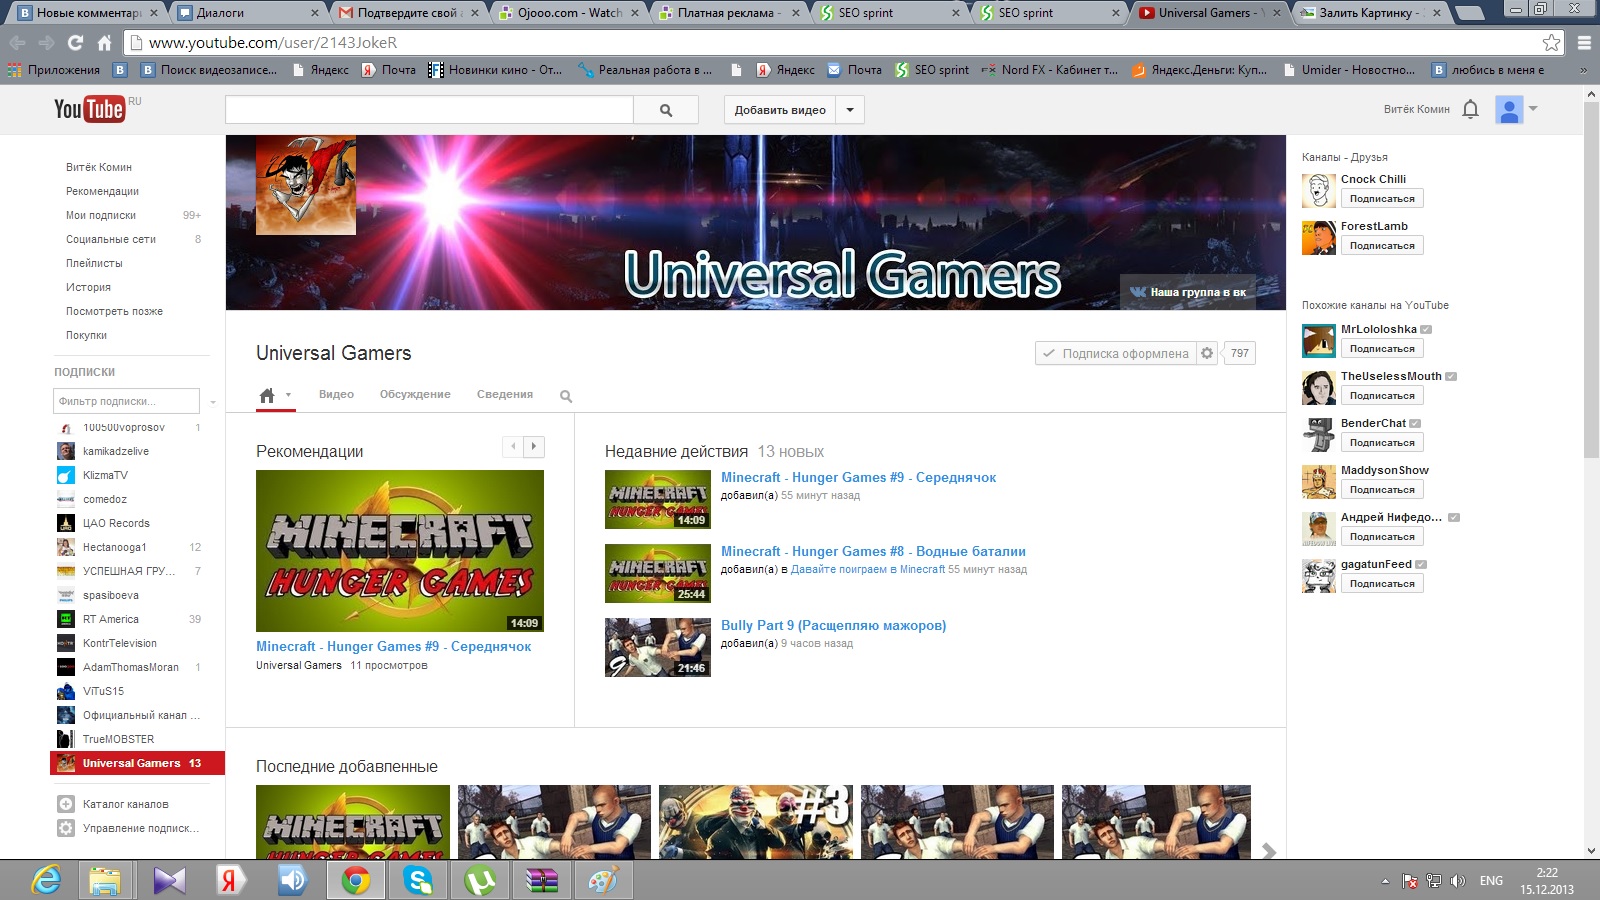Open the Видео channel tab
The width and height of the screenshot is (1600, 900).
point(336,394)
